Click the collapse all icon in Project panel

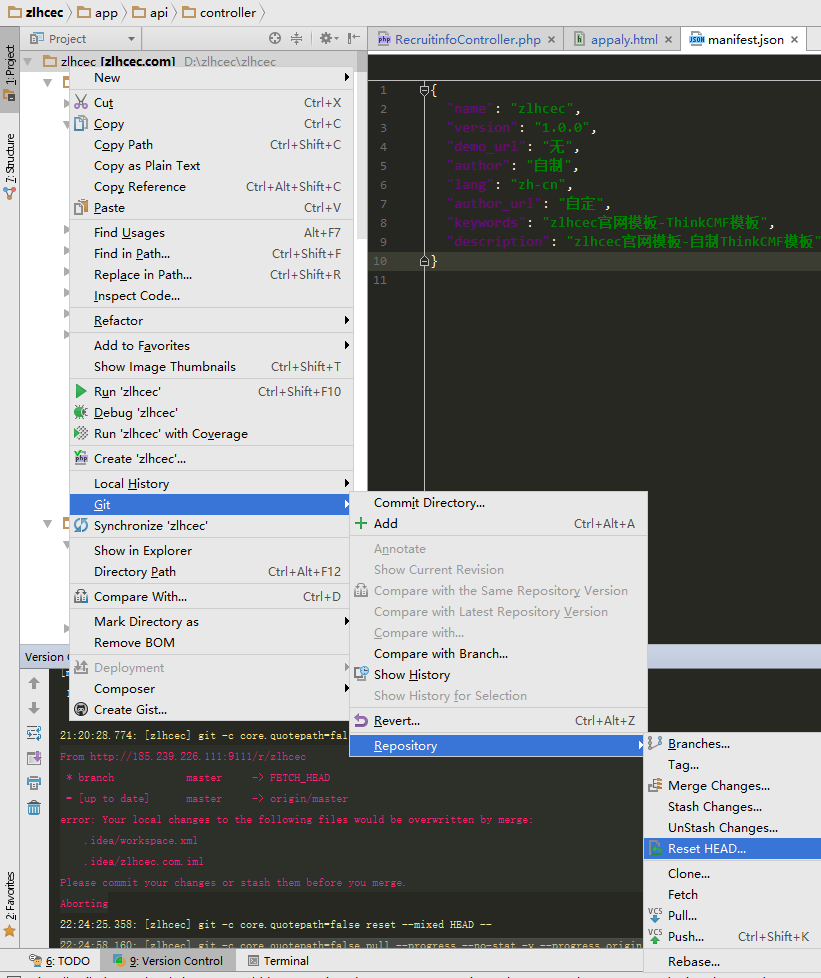point(296,39)
